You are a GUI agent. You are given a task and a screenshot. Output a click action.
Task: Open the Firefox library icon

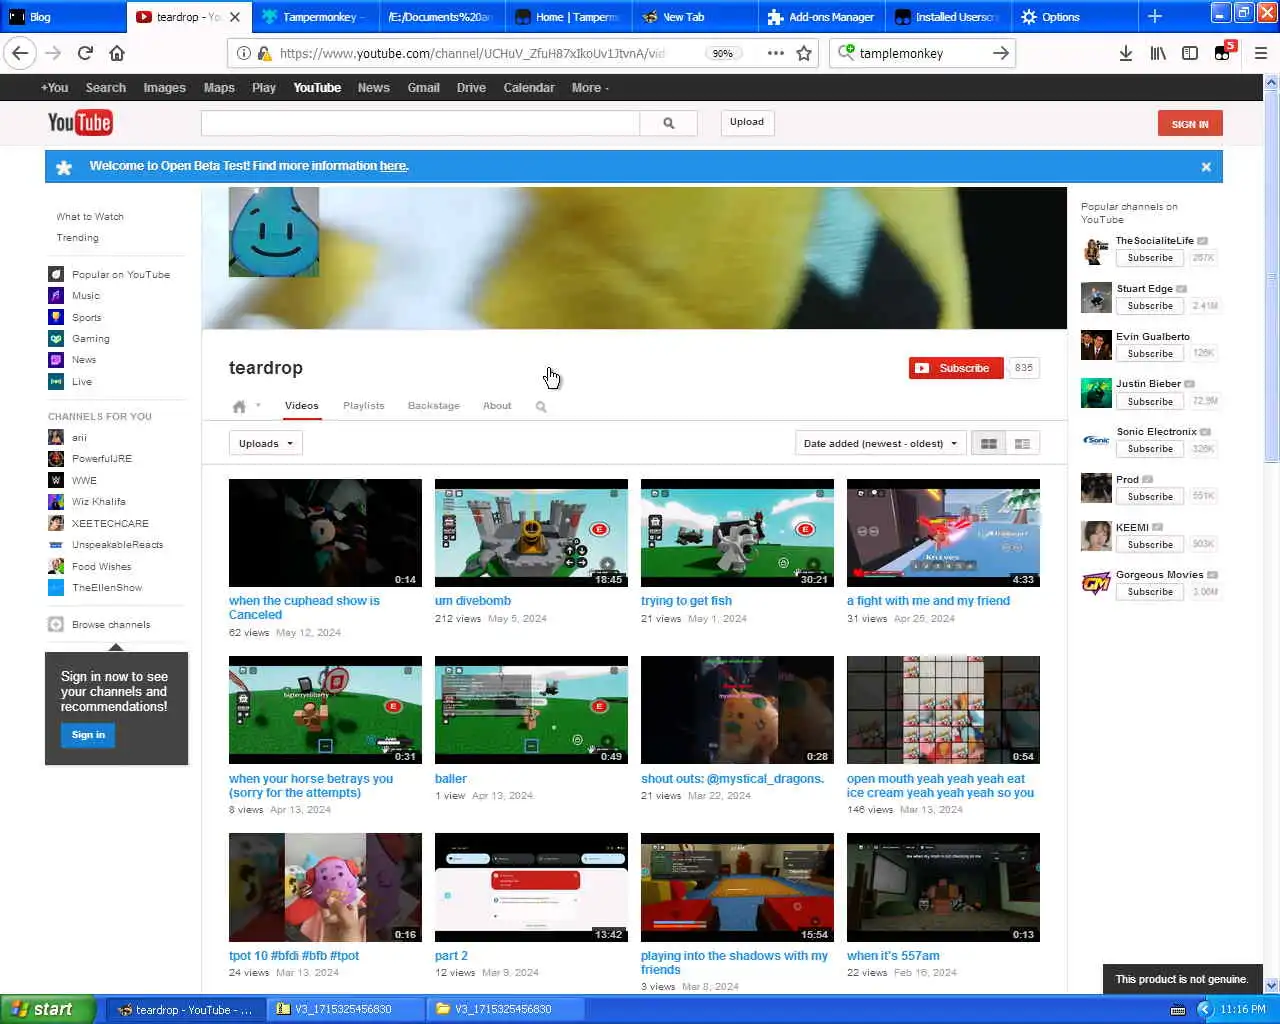(1158, 53)
